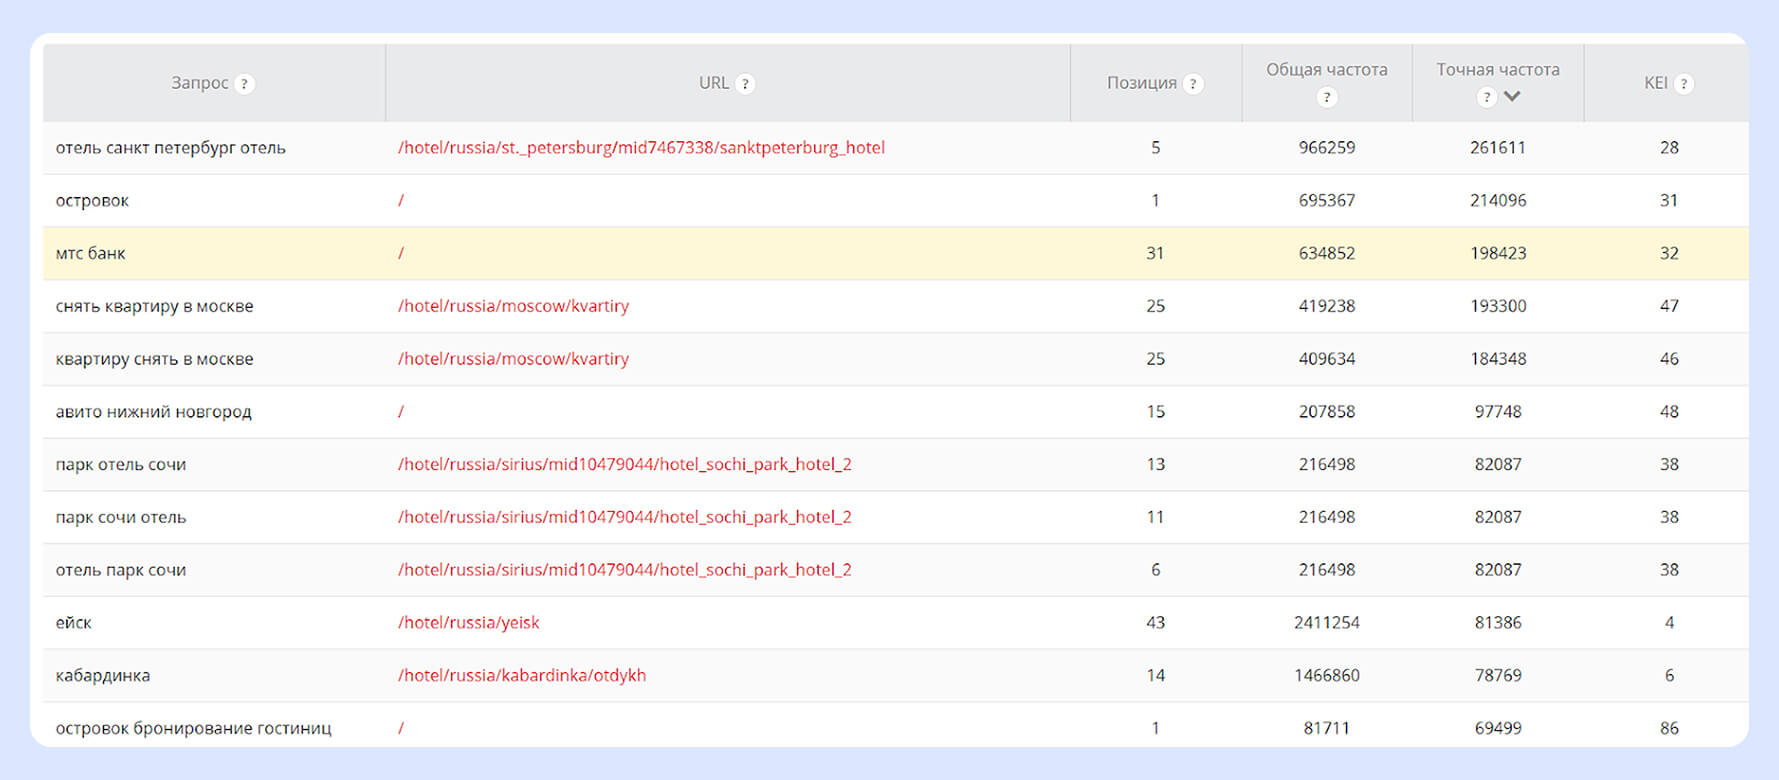The height and width of the screenshot is (780, 1779).
Task: Open root link for островок бронирование гостиниц
Action: click(x=401, y=729)
